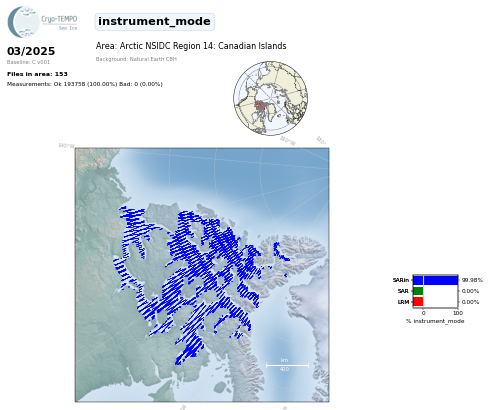Click the SARin 99.98% percentage value
This screenshot has width=492, height=410.
click(x=472, y=280)
